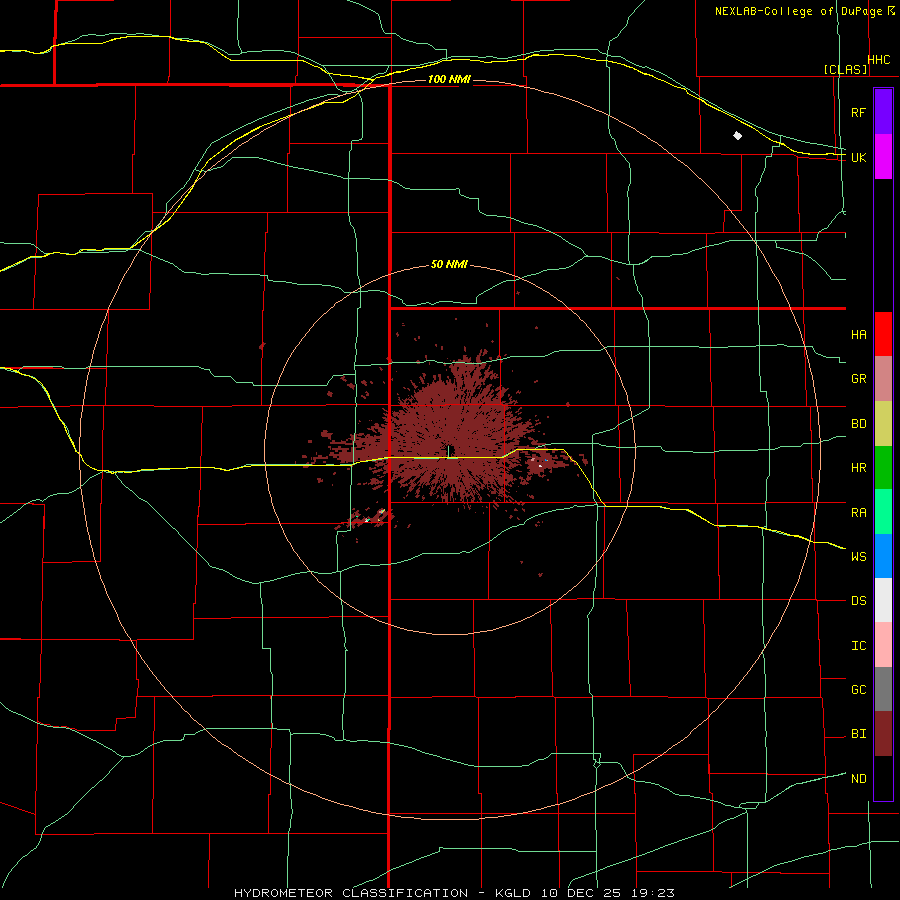Click the ND black color swatch
The image size is (900, 900).
tap(883, 778)
